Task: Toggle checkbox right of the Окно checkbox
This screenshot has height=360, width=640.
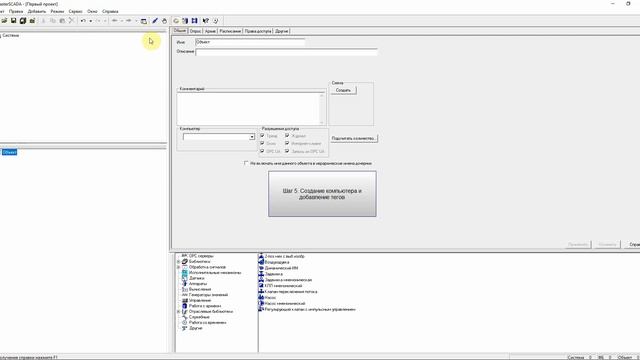Action: point(287,143)
